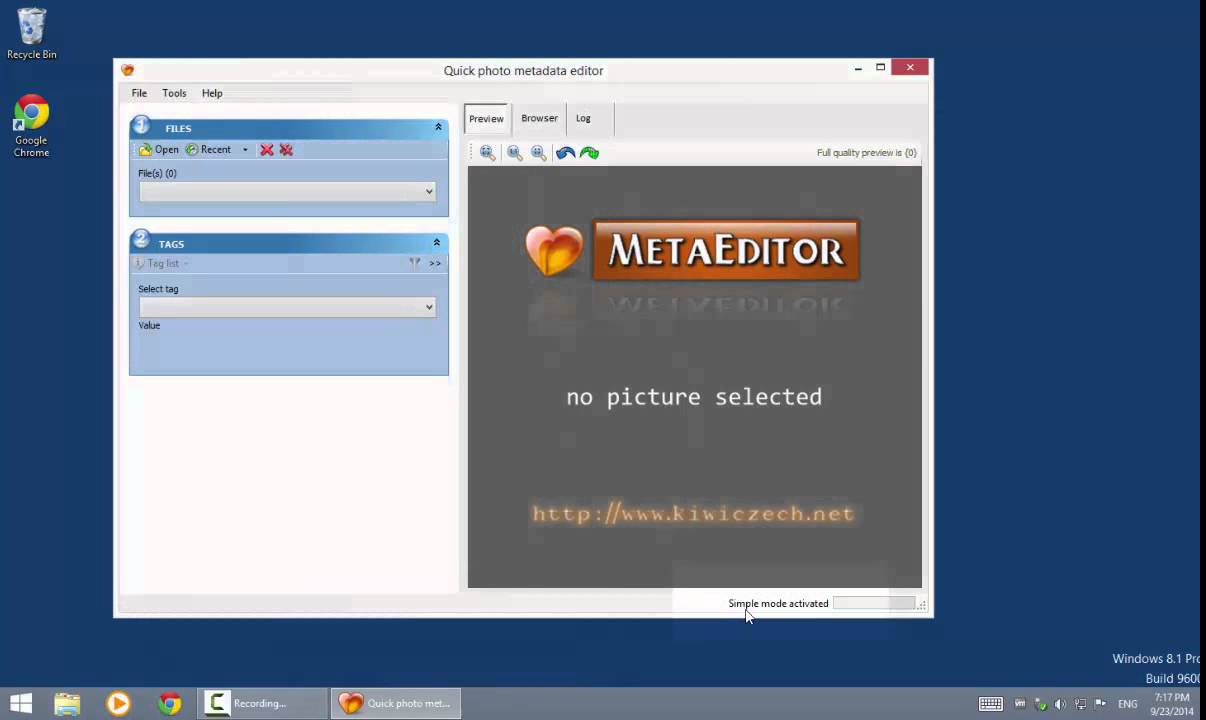1206x720 pixels.
Task: Open the Tools menu
Action: [x=174, y=93]
